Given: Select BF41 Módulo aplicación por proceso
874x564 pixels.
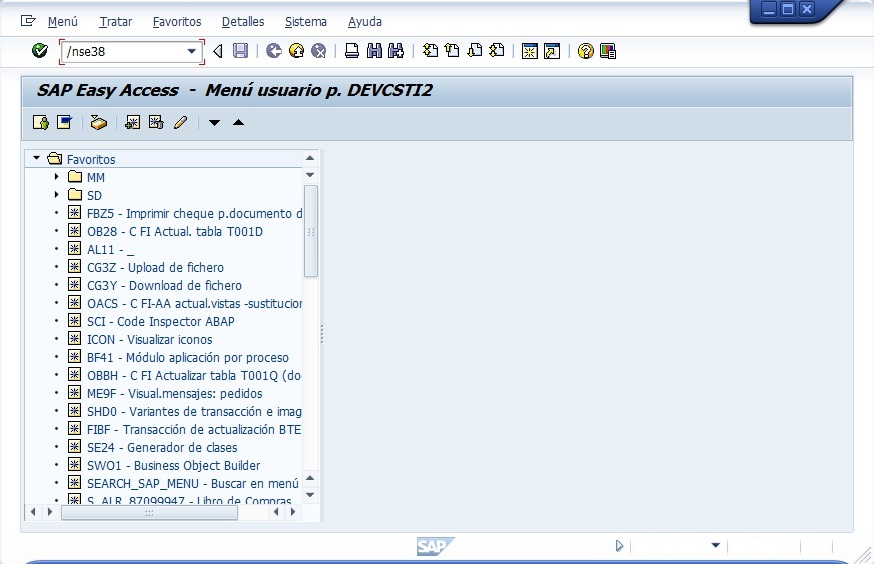Looking at the screenshot, I should click(x=188, y=358).
